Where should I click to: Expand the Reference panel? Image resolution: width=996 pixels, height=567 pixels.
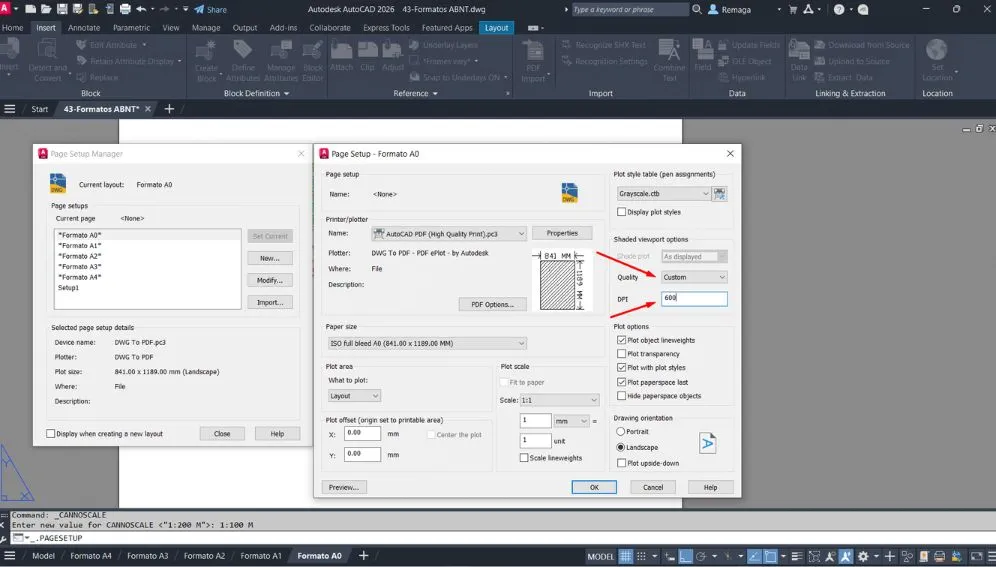pos(415,93)
